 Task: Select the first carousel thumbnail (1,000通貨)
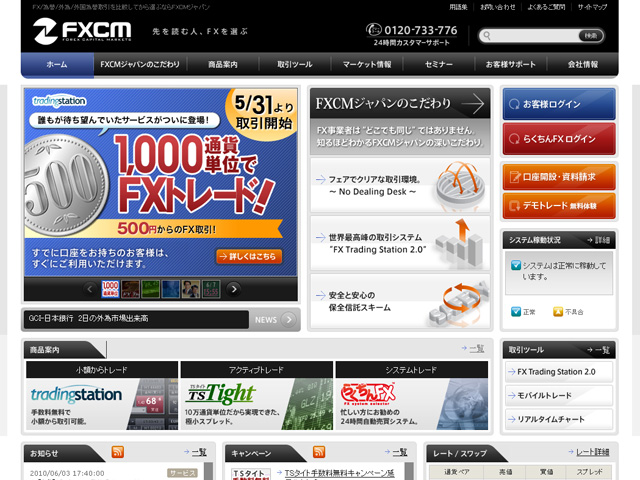pyautogui.click(x=110, y=289)
